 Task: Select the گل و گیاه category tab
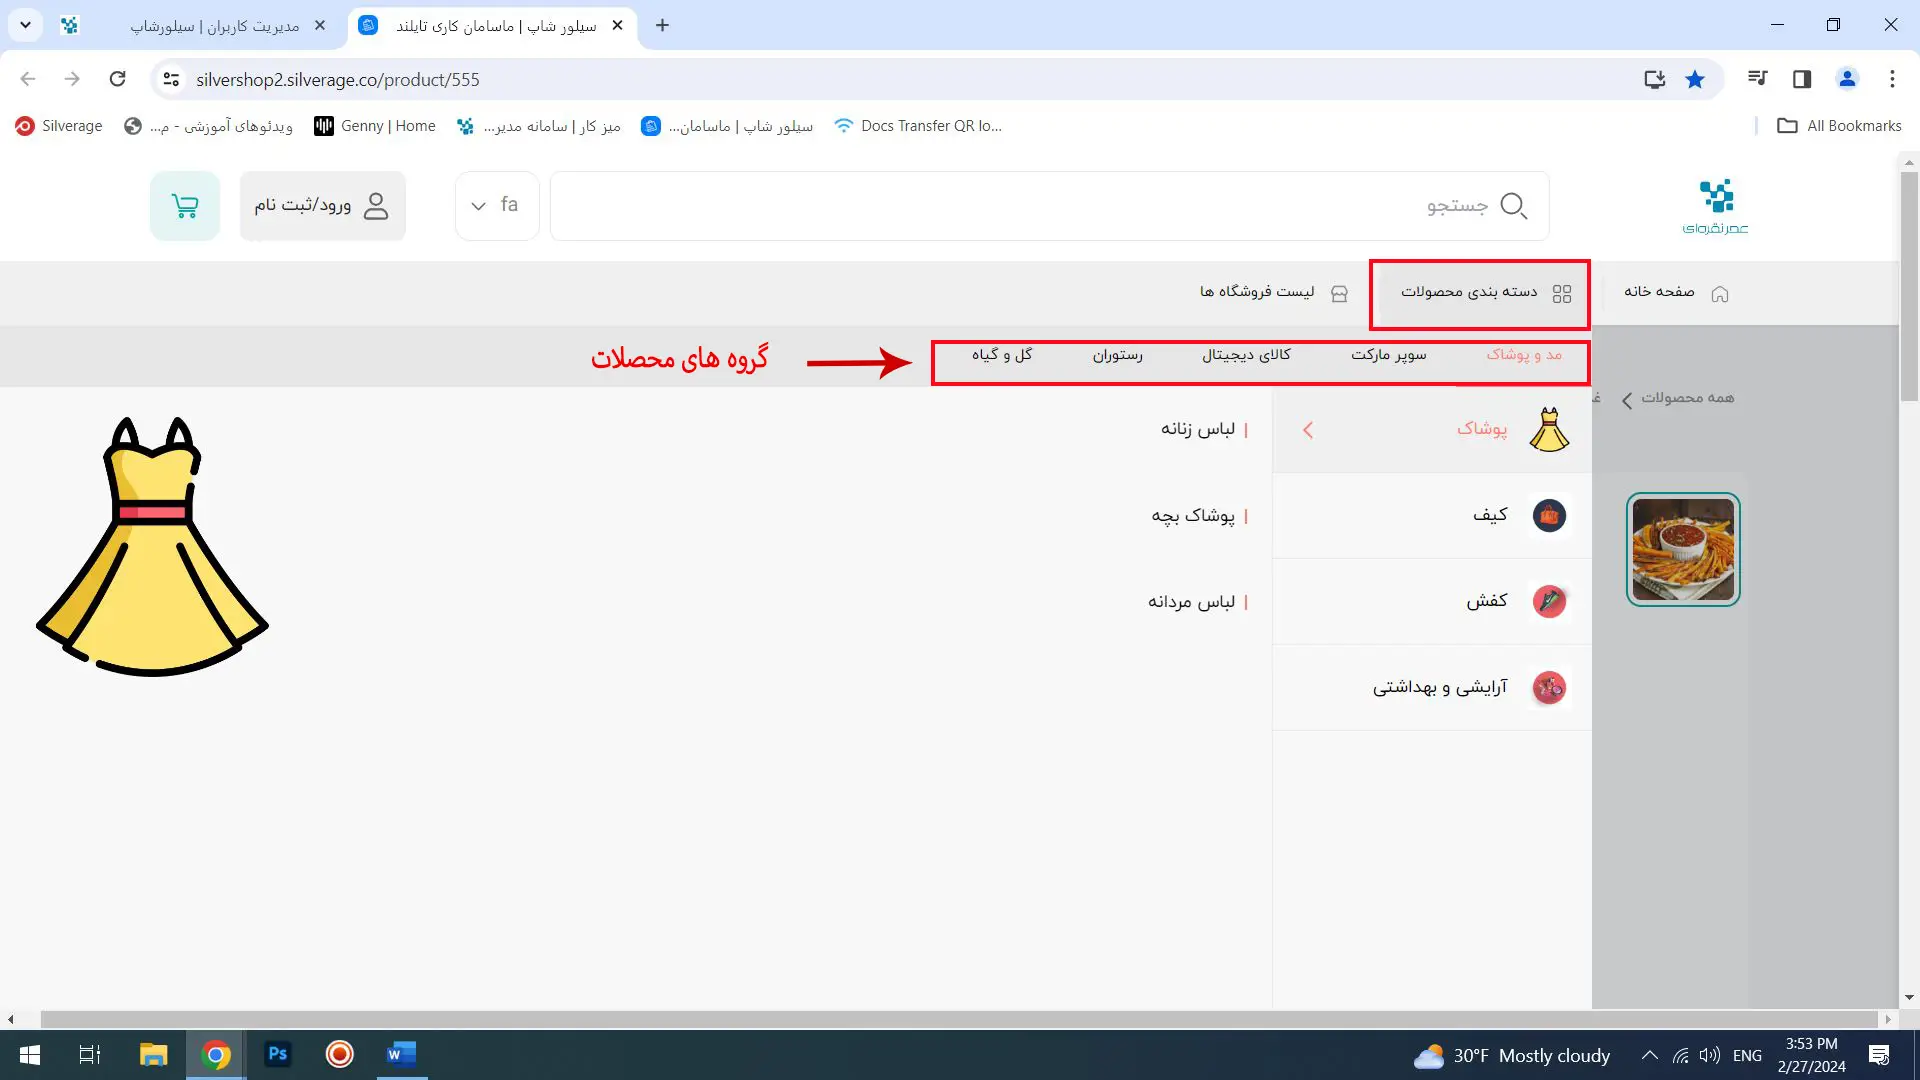pyautogui.click(x=1002, y=355)
